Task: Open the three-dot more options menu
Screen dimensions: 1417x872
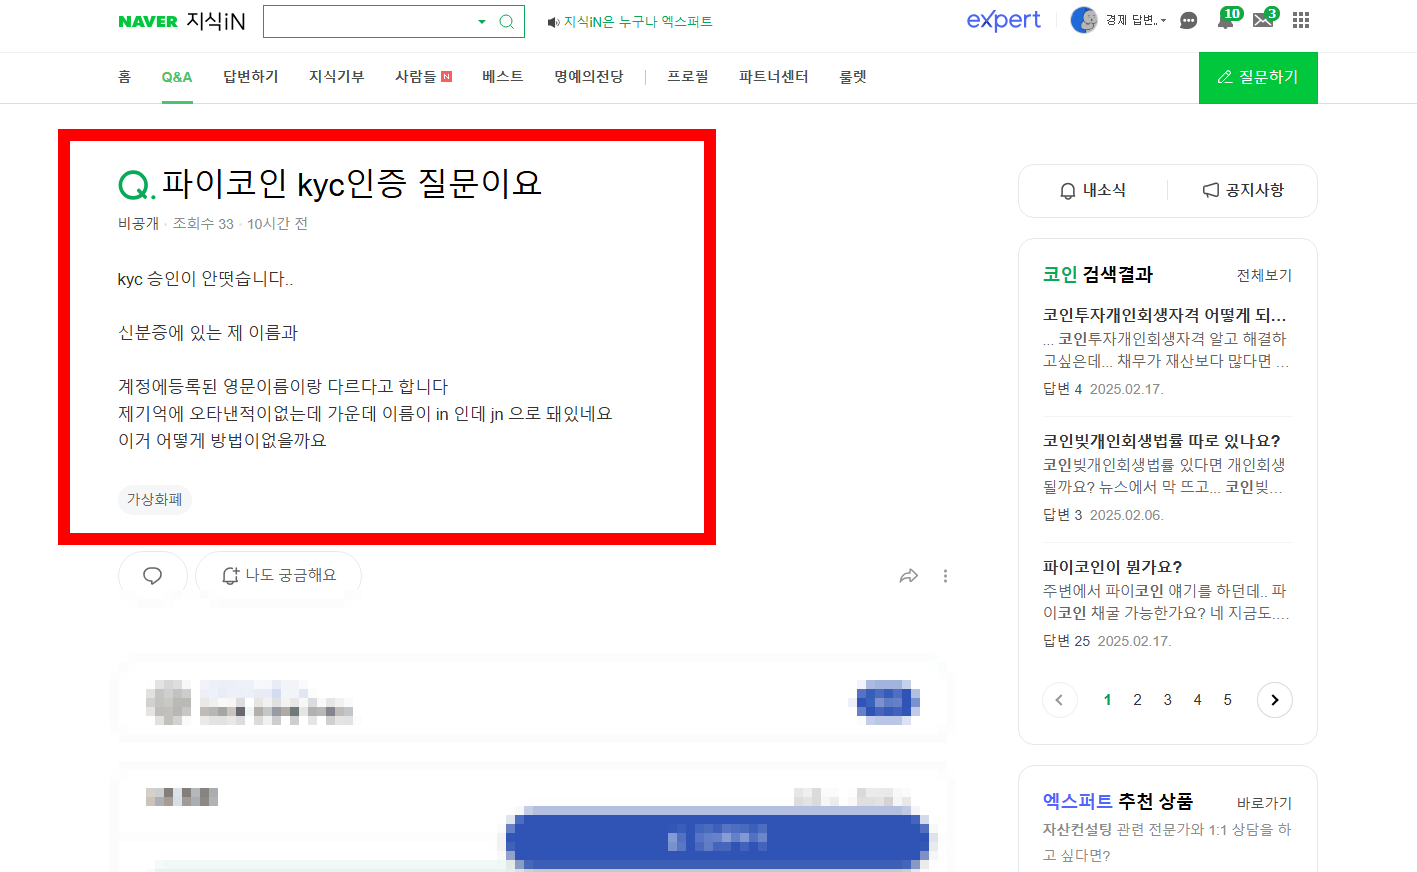Action: (x=945, y=576)
